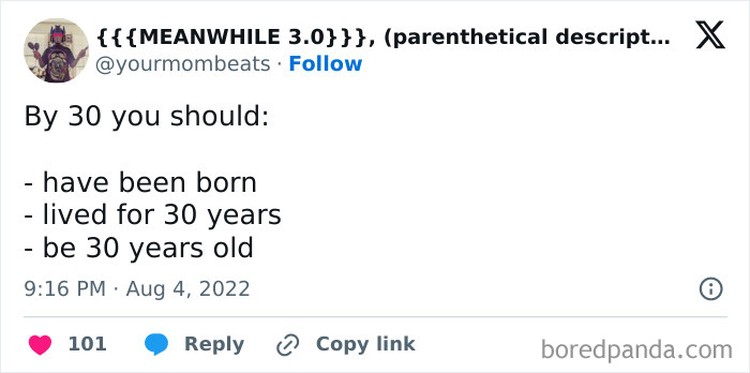
Task: Click the Reply label
Action: point(214,345)
